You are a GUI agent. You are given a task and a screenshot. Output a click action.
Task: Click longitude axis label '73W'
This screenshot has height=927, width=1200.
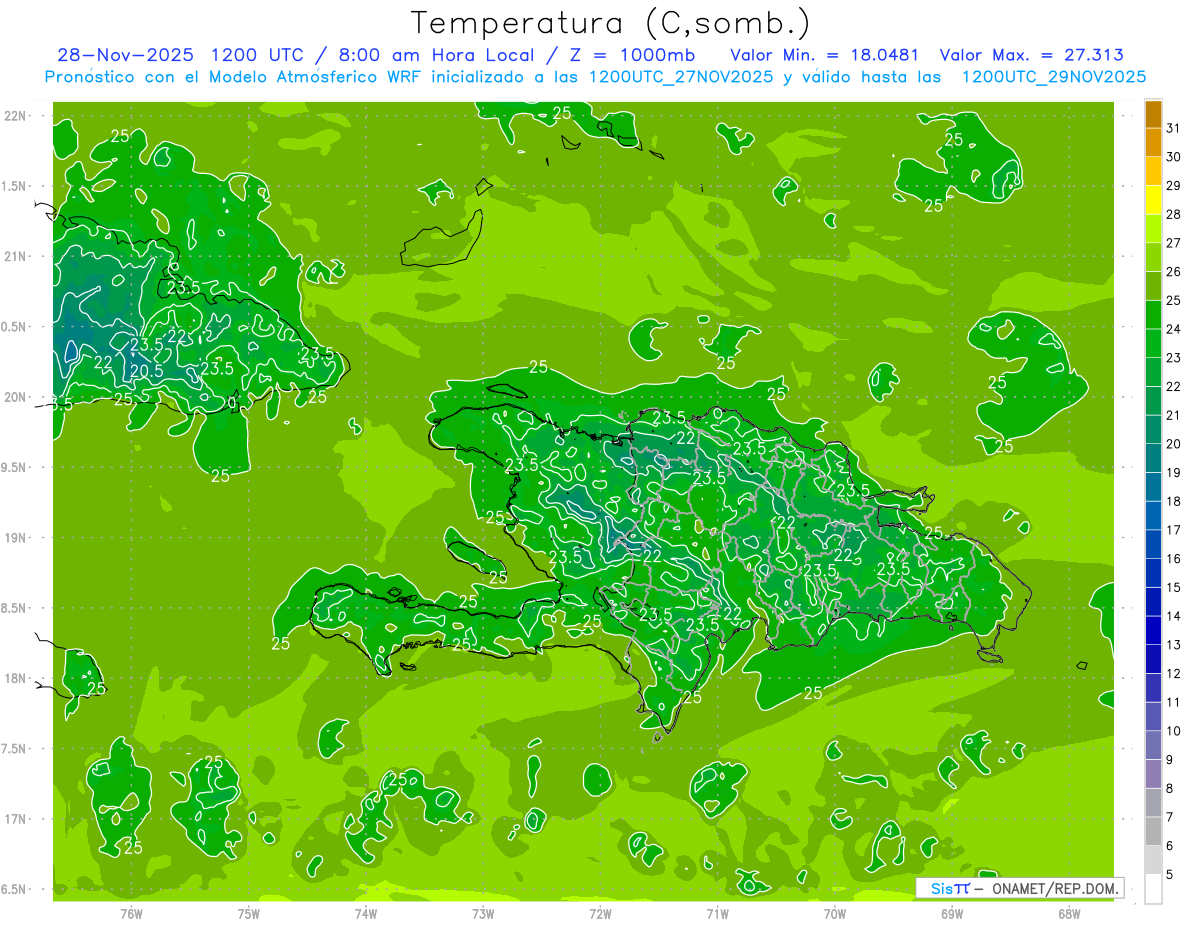(483, 913)
